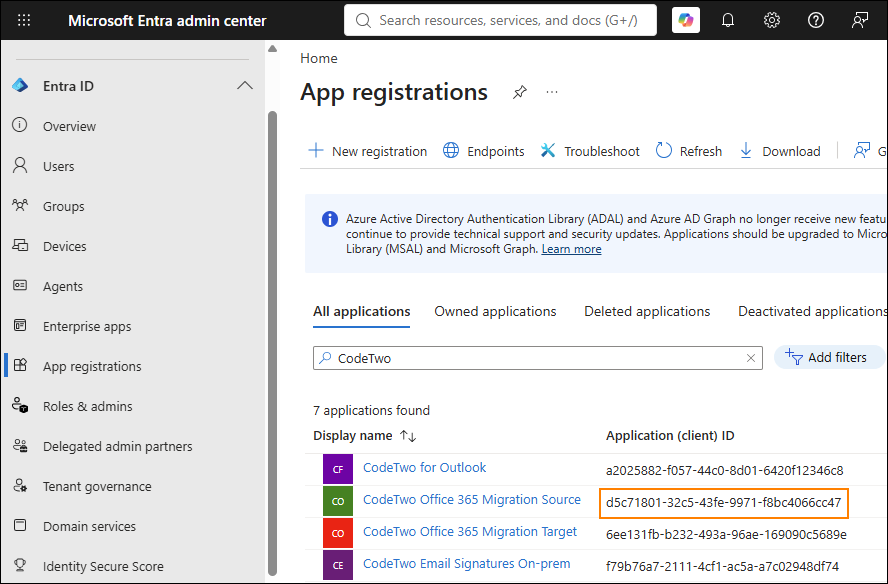Switch to the Deleted applications tab

(647, 312)
